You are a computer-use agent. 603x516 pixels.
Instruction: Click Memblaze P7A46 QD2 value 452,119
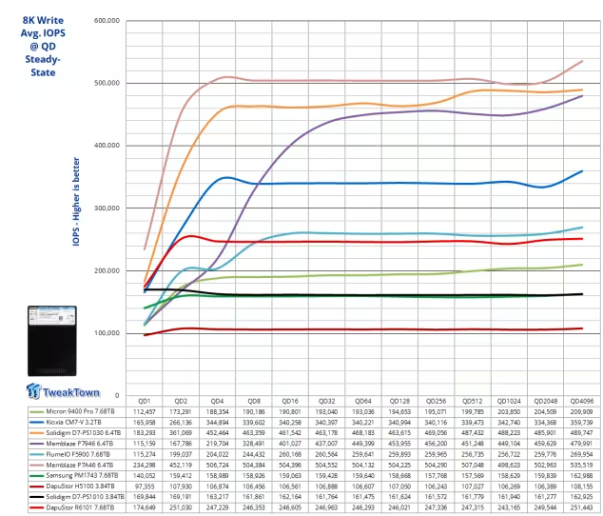[180, 465]
